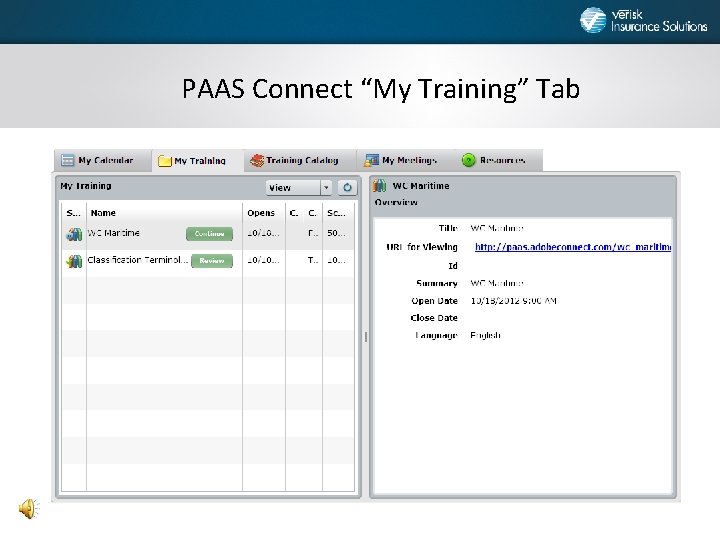Sort by the S... status column header

(x=73, y=213)
